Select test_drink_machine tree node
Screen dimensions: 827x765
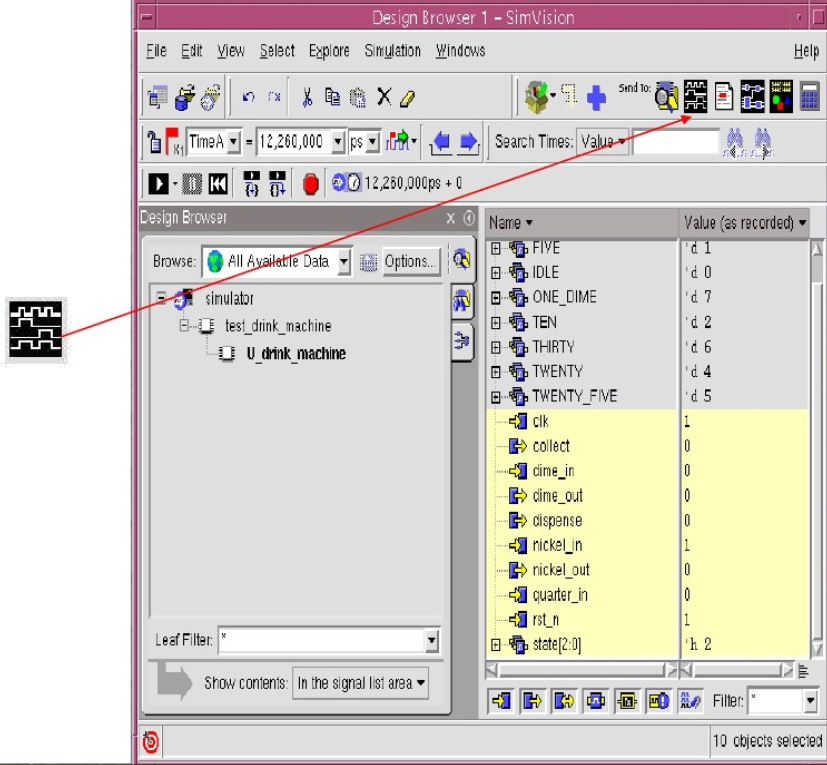point(278,326)
